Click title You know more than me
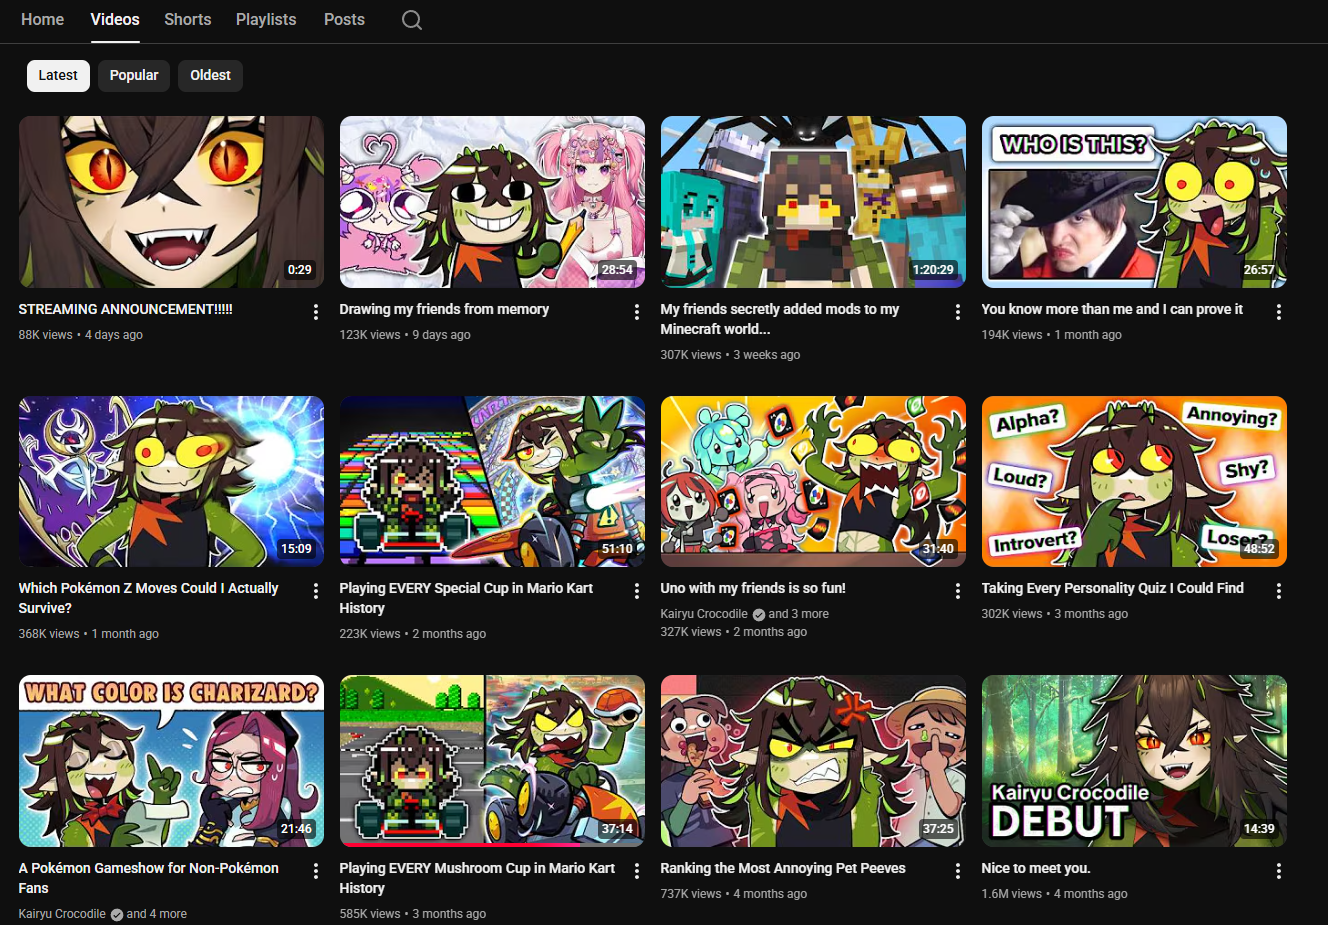Viewport: 1328px width, 925px height. click(1112, 310)
